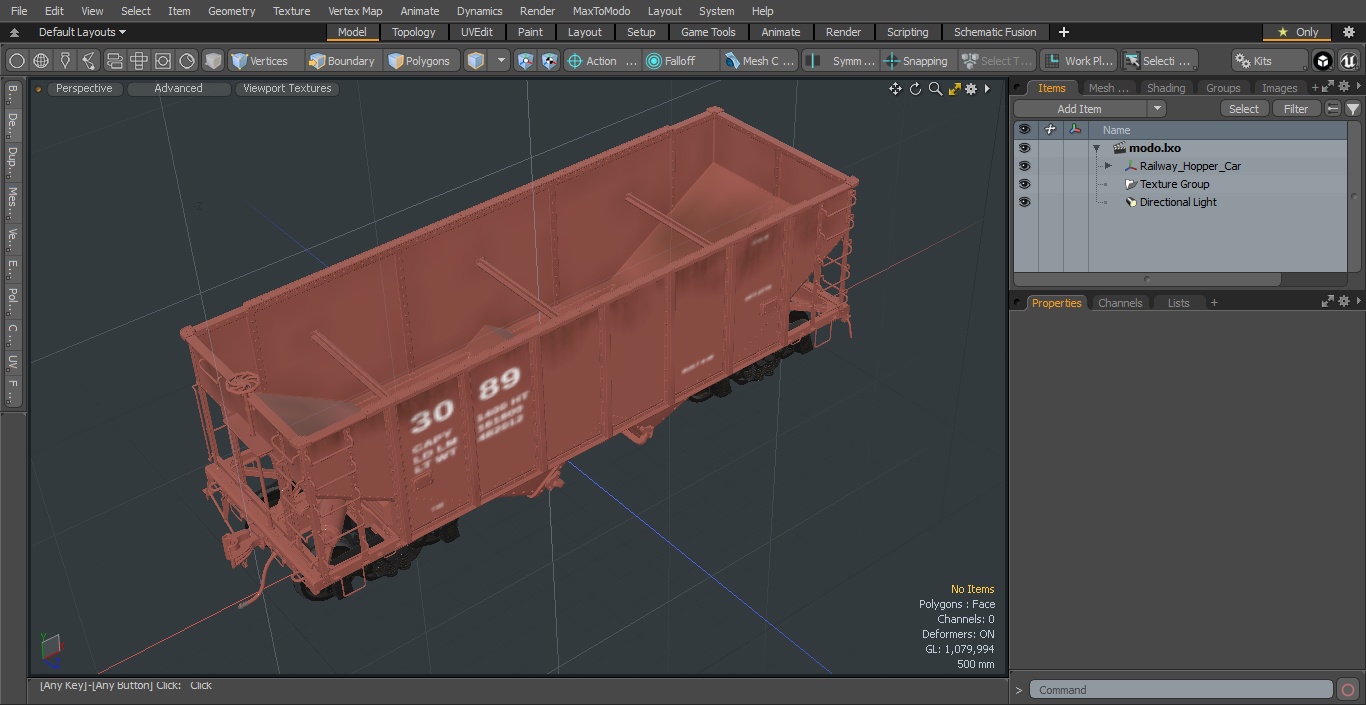Image resolution: width=1366 pixels, height=705 pixels.
Task: Open the Perspective view dropdown
Action: pyautogui.click(x=84, y=88)
